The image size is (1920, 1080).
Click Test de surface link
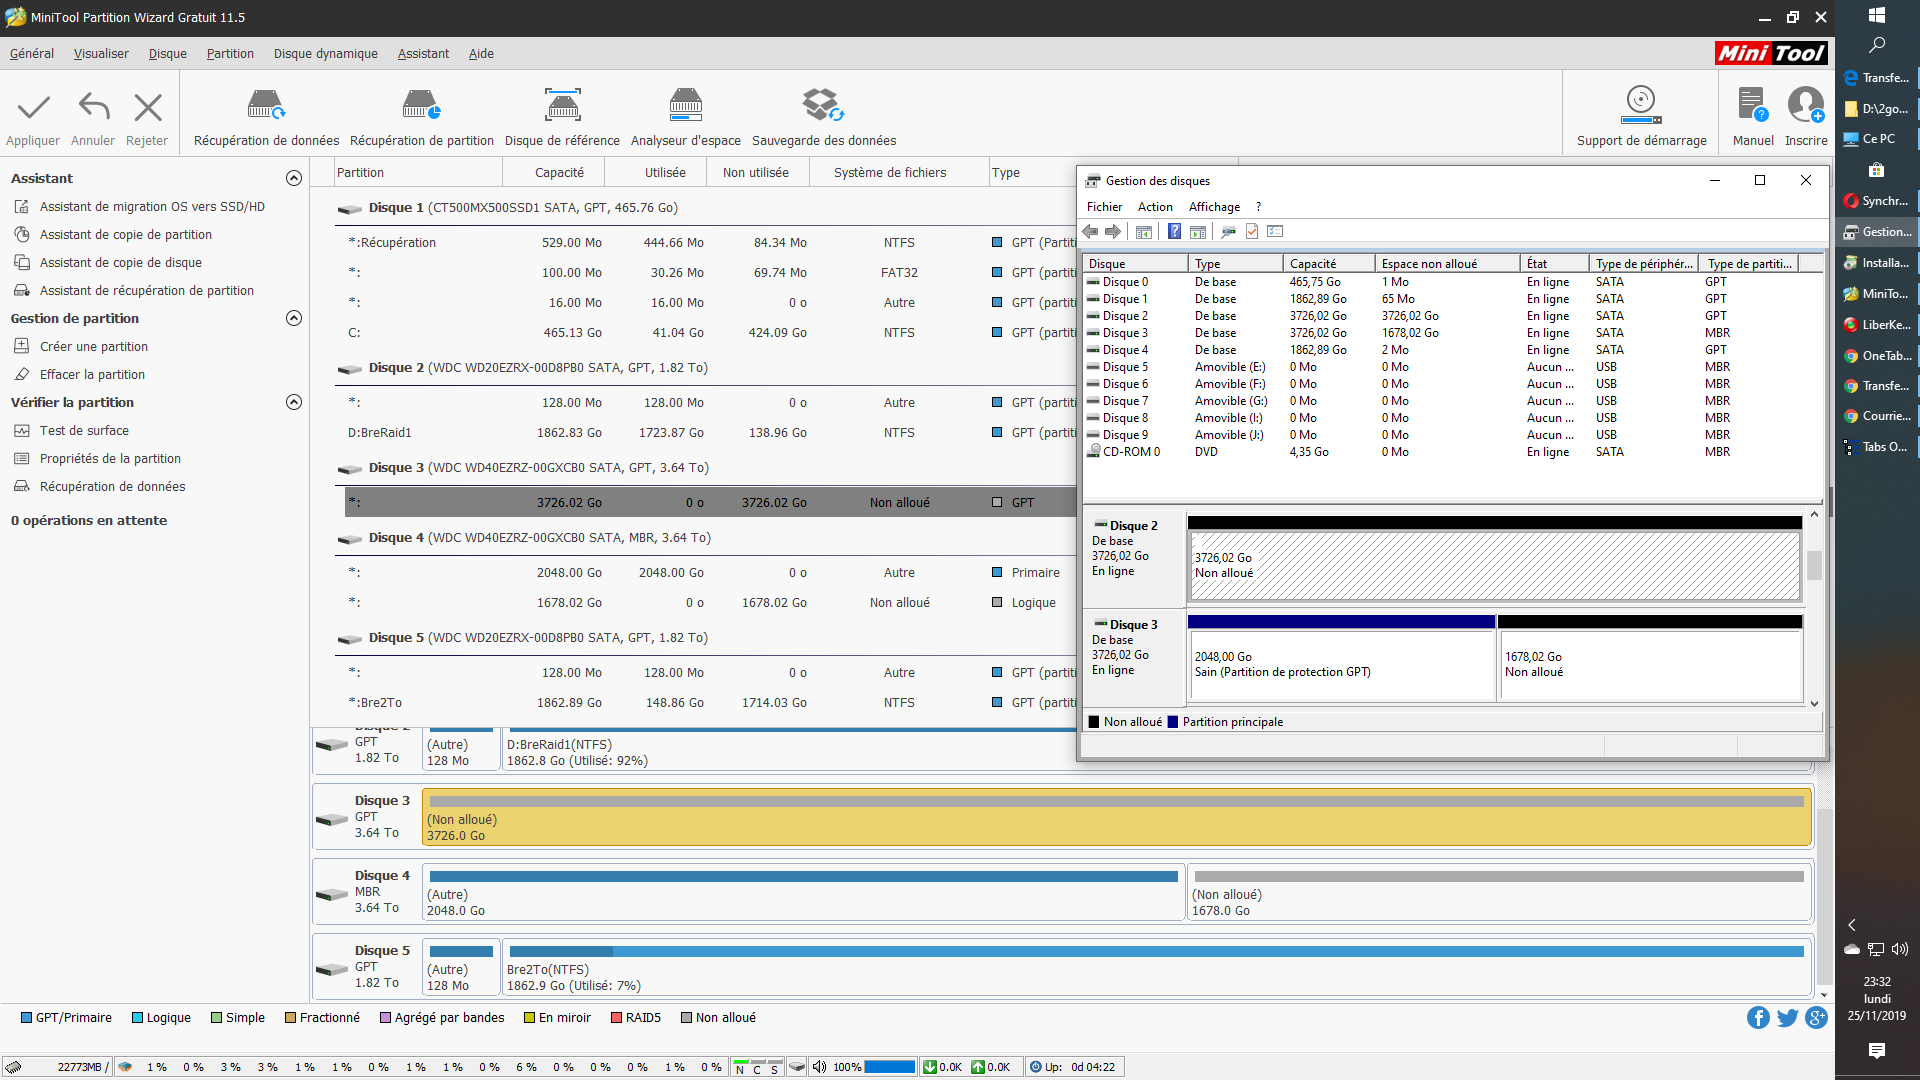click(x=84, y=430)
